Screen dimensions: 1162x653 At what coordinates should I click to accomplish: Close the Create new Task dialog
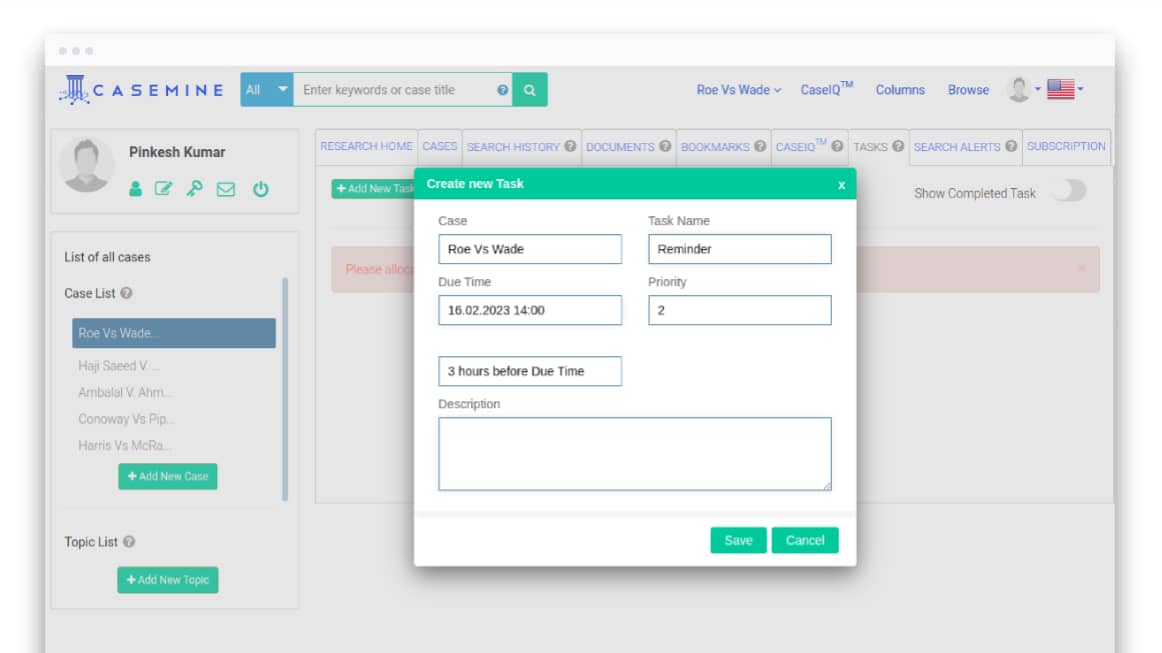(841, 185)
